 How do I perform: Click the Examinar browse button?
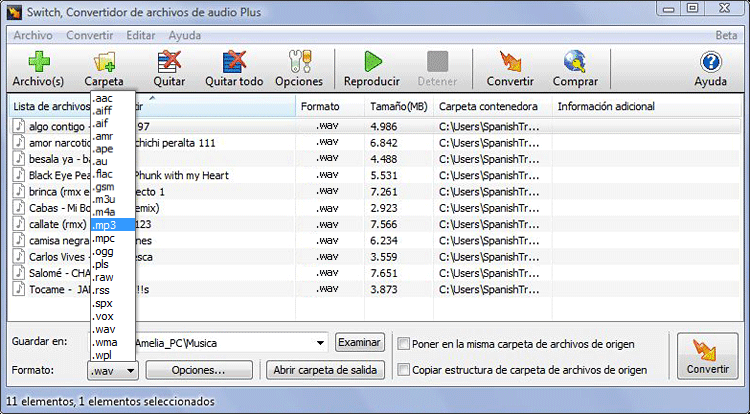[x=359, y=342]
